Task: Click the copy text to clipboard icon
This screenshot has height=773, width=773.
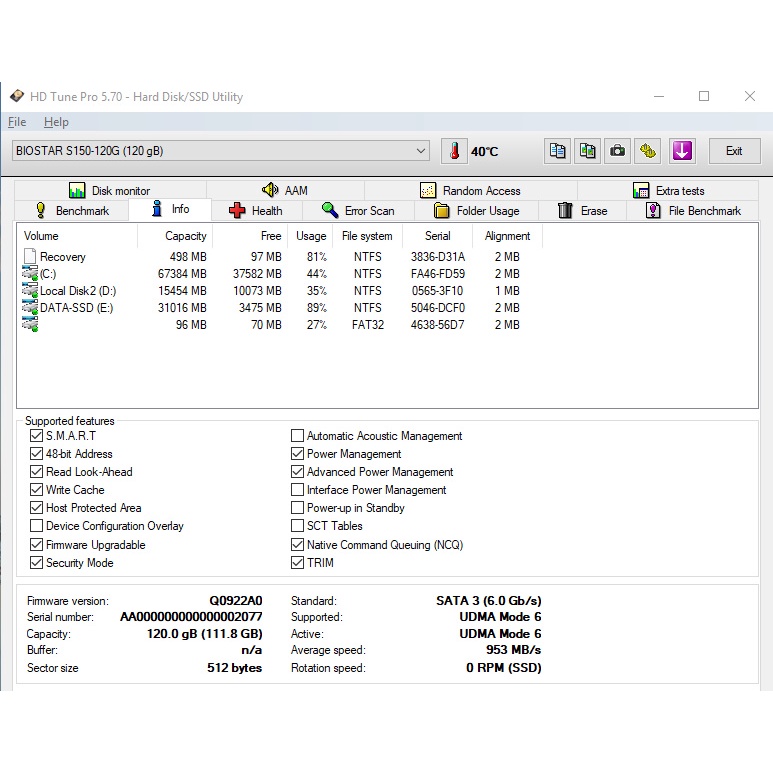Action: [558, 151]
